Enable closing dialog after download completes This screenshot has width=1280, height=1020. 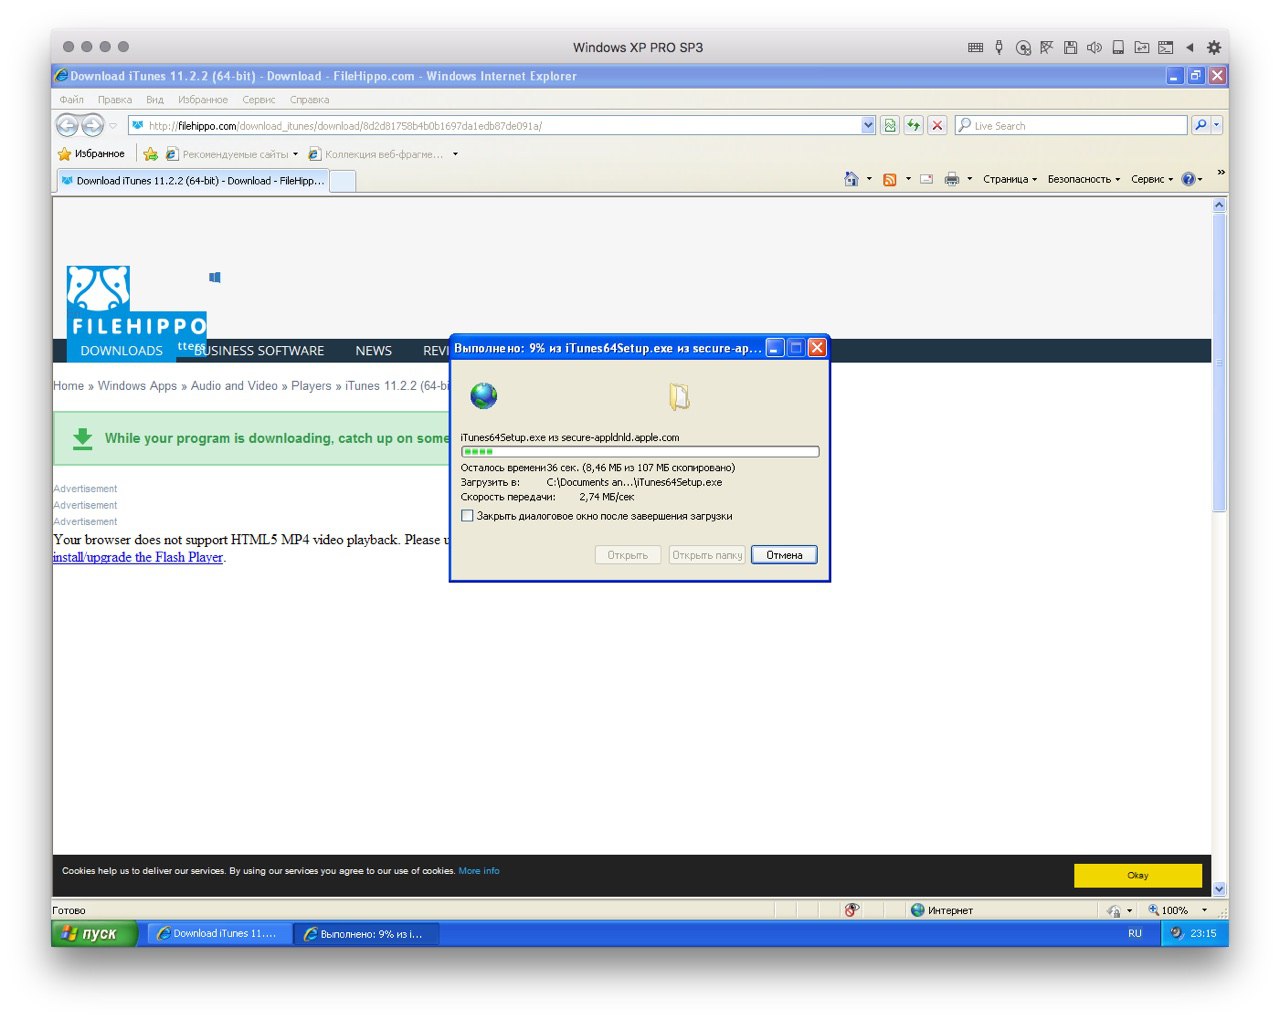(x=467, y=516)
